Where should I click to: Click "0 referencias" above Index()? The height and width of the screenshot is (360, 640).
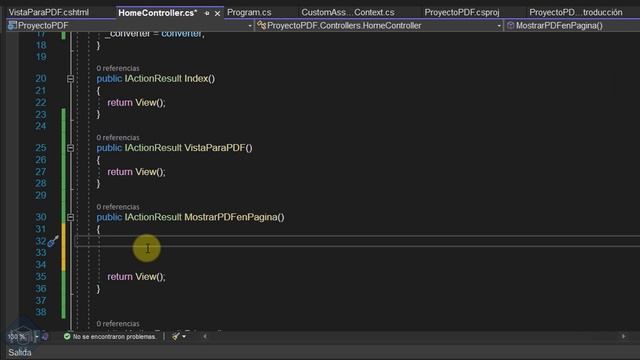tap(118, 68)
